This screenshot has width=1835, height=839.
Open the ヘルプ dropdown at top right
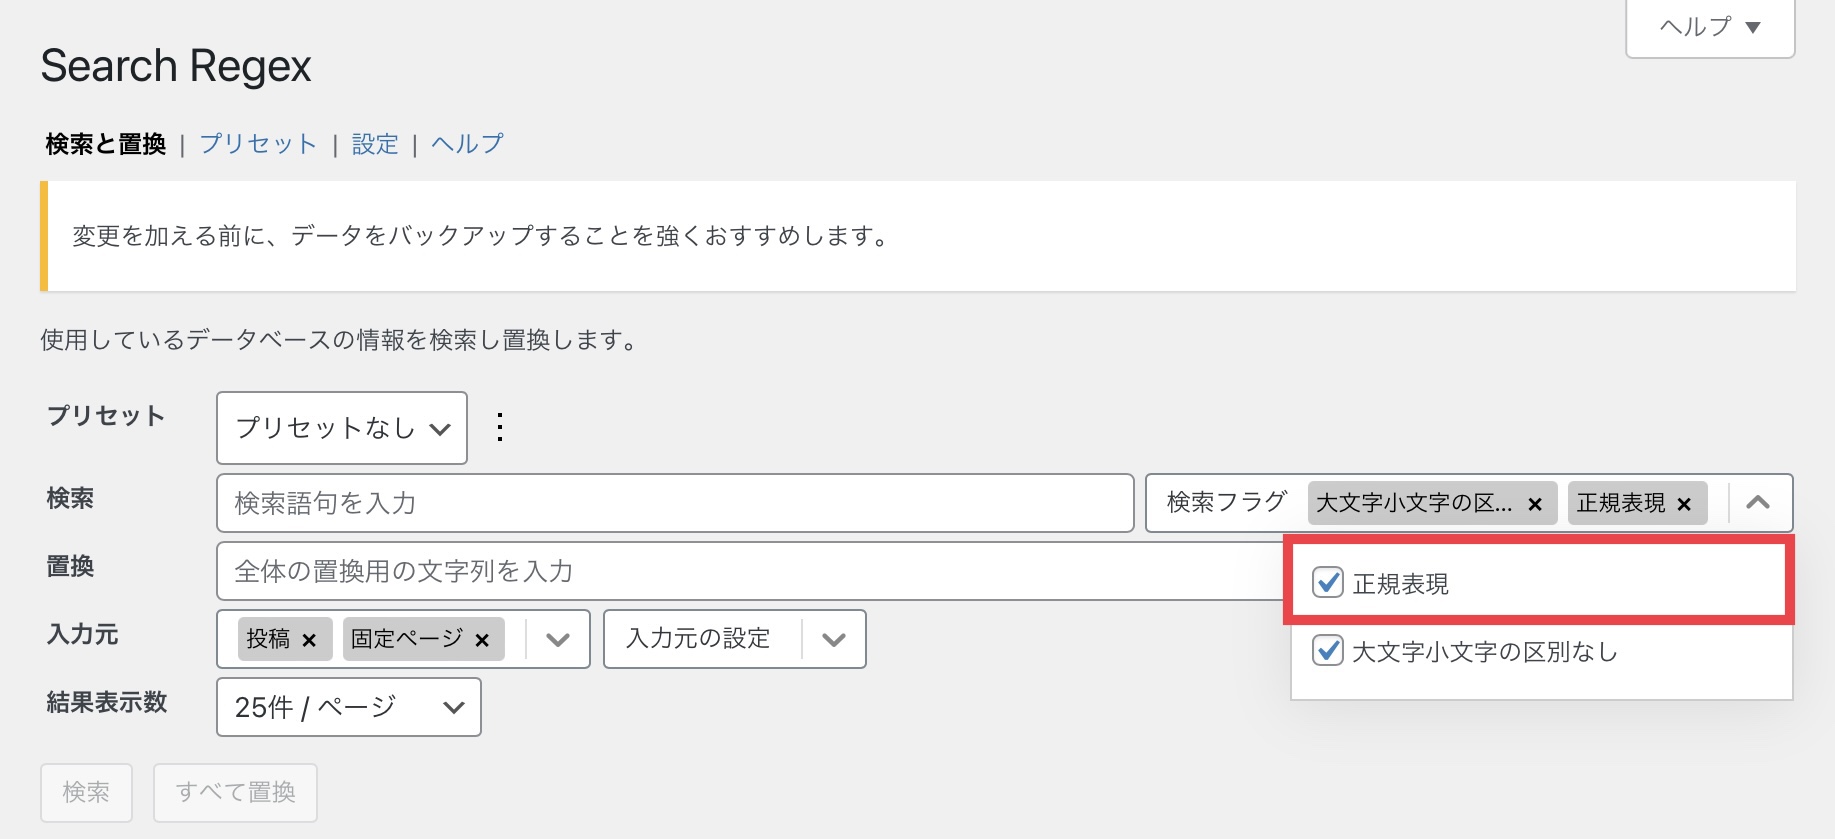coord(1710,27)
